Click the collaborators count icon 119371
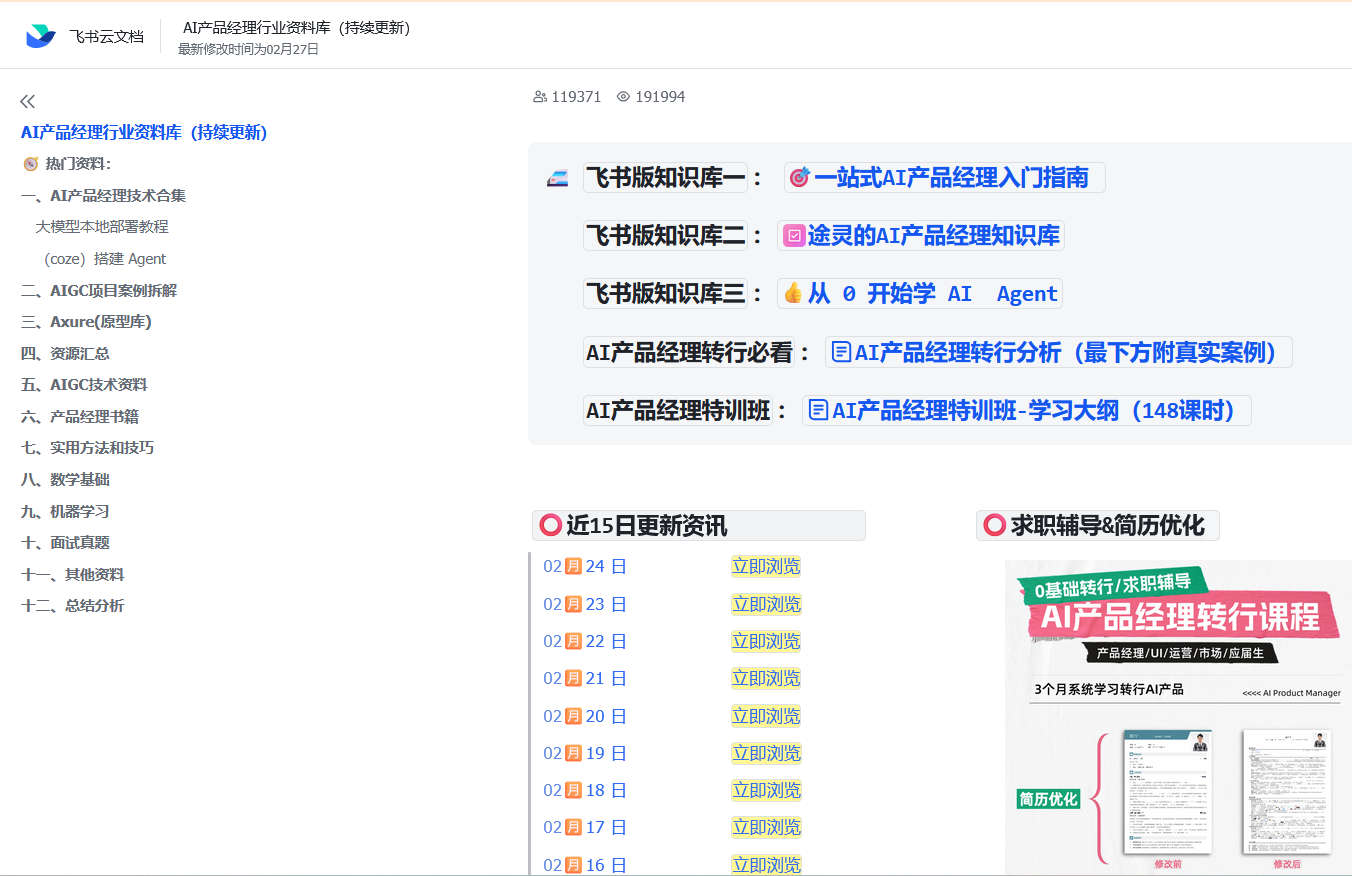Screen dimensions: 1352x876 pyautogui.click(x=540, y=97)
